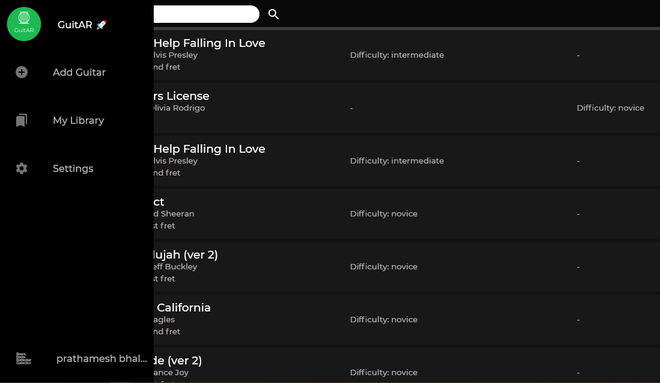Click into the search input field
Viewport: 660px width, 383px height.
coord(206,14)
